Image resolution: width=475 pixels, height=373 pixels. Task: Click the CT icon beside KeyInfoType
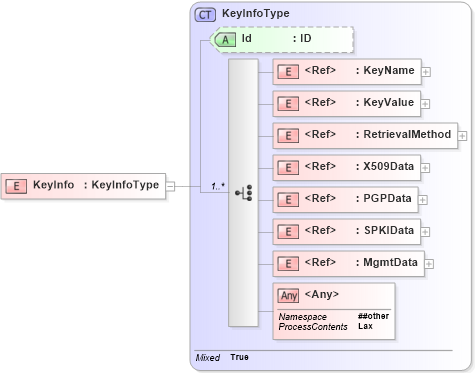click(x=205, y=15)
